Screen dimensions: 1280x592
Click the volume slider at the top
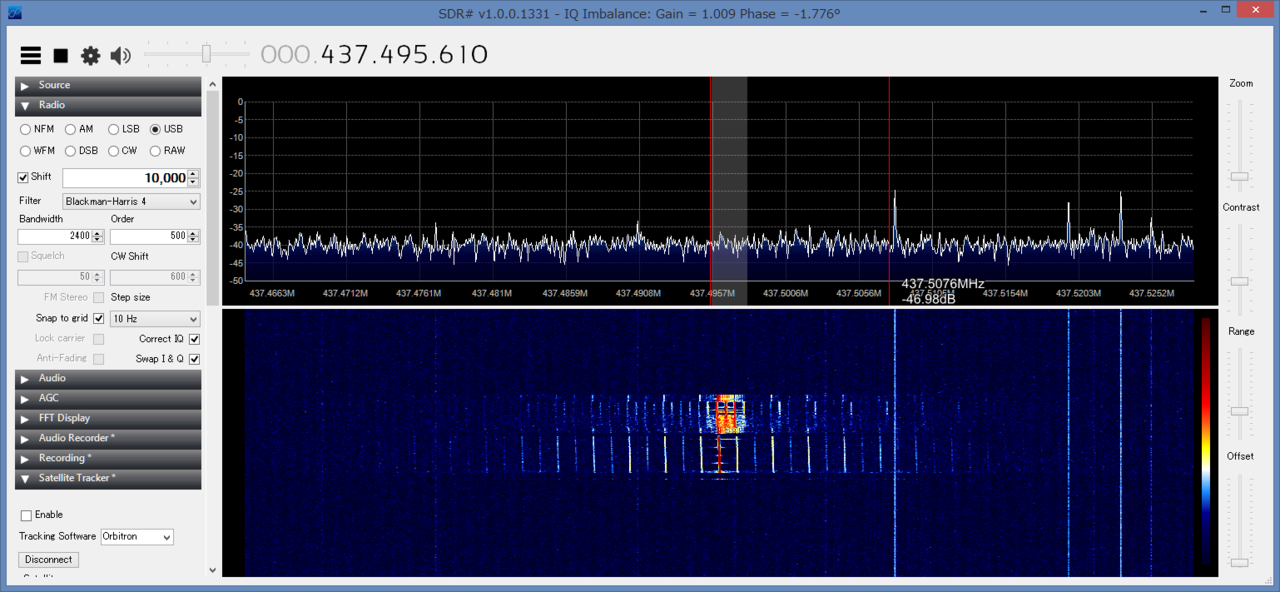point(198,53)
